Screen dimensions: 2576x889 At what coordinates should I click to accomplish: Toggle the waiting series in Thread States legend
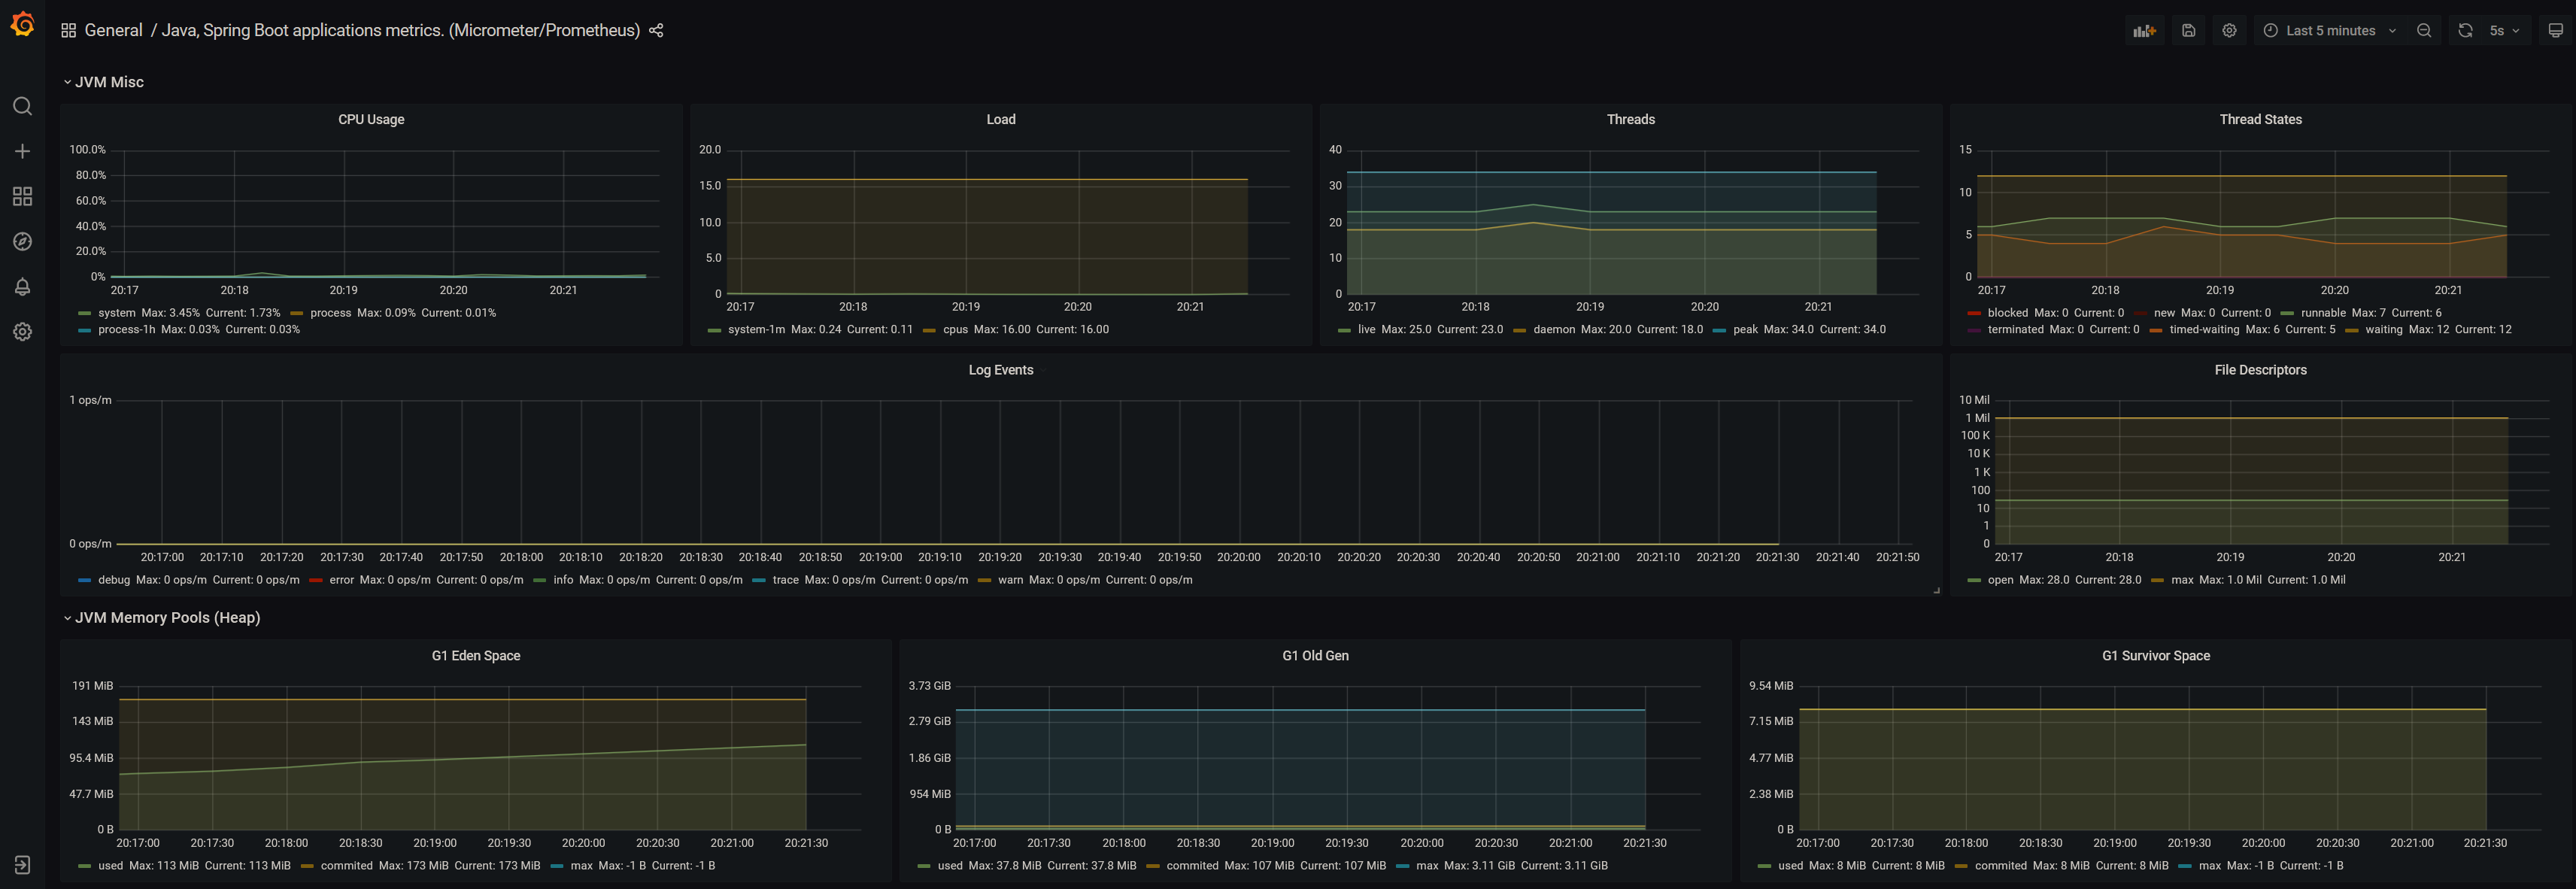2383,330
